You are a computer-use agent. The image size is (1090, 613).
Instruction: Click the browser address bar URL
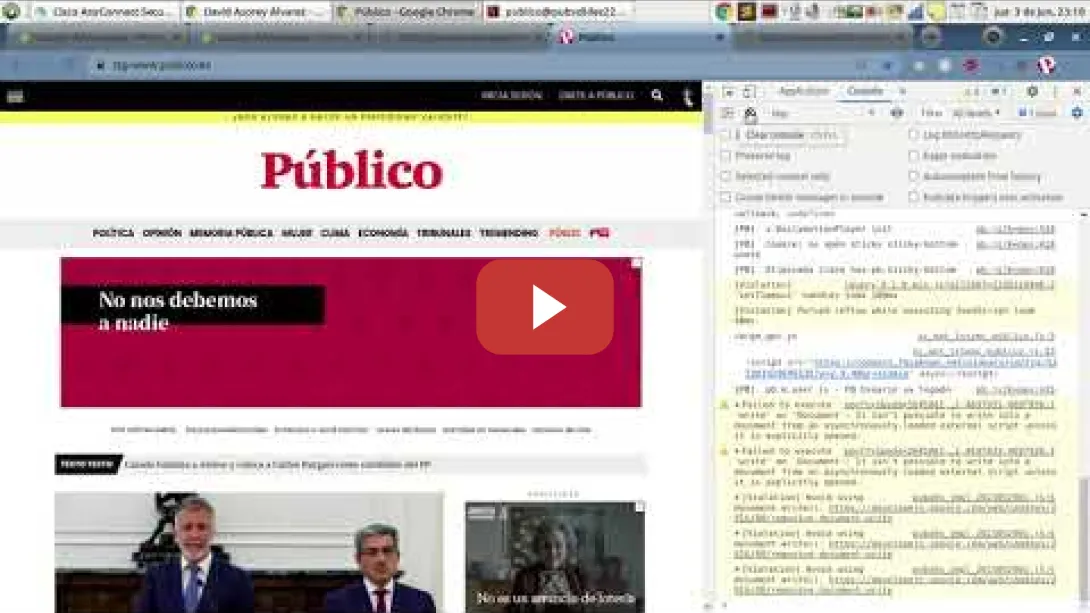161,65
